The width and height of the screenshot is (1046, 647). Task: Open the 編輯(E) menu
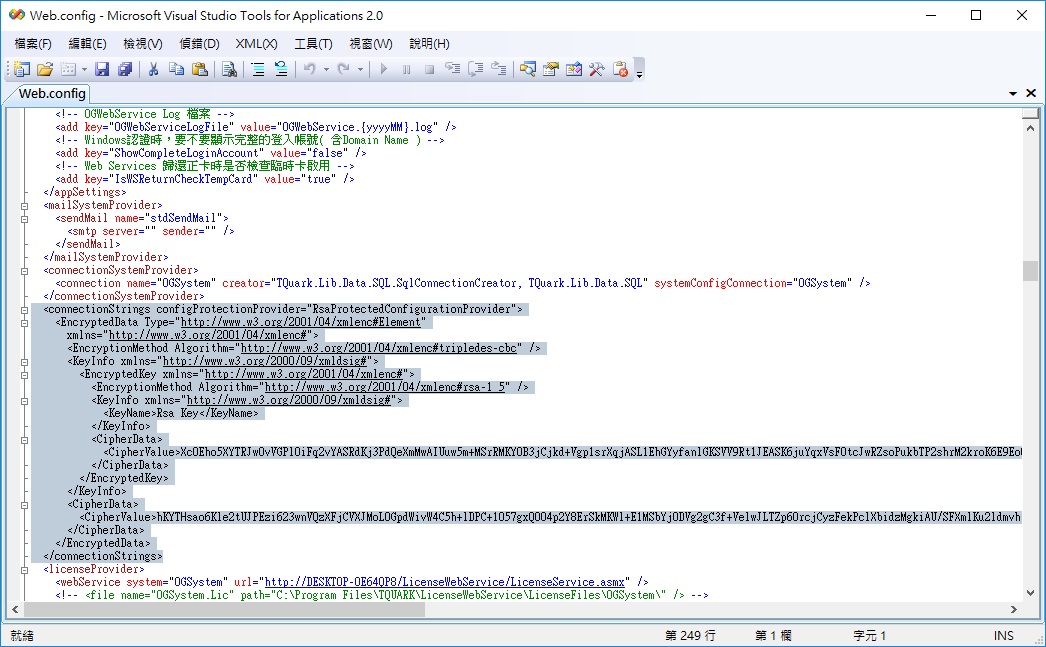87,43
